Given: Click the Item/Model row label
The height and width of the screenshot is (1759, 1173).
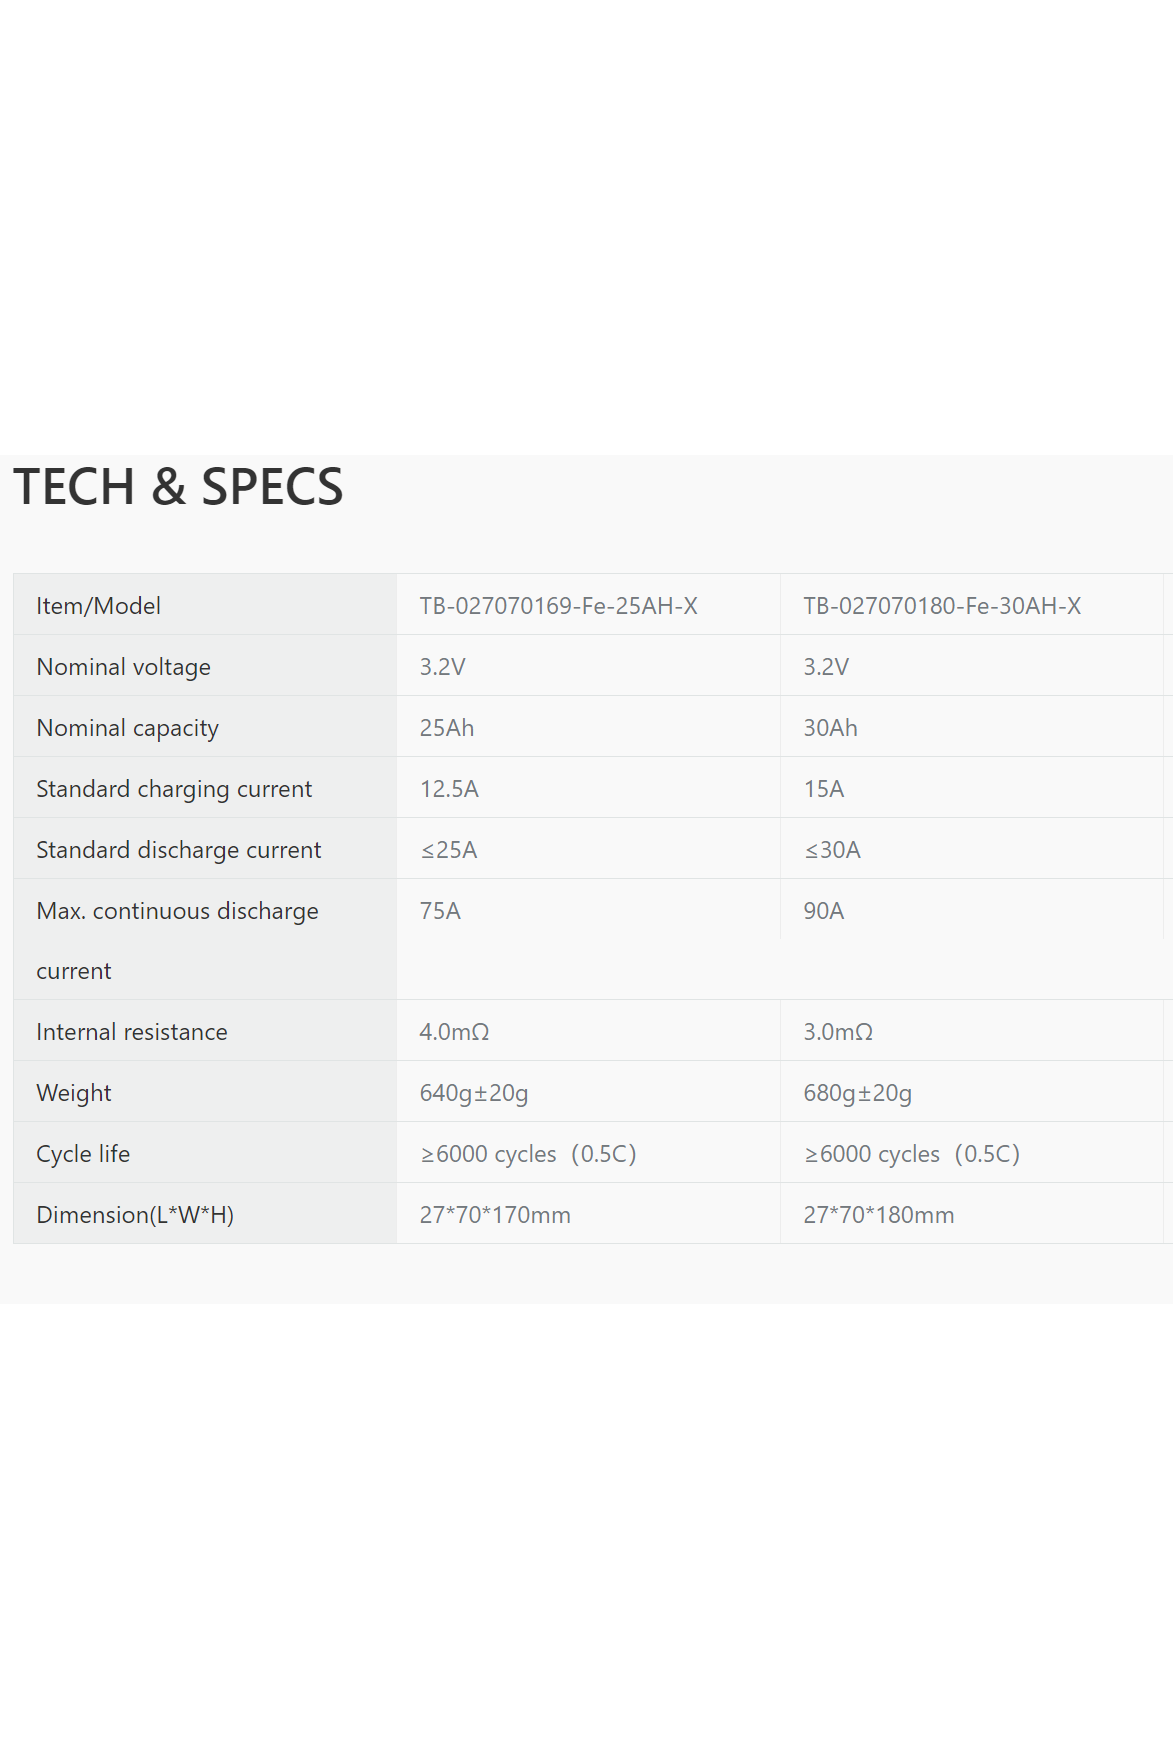Looking at the screenshot, I should click(98, 606).
